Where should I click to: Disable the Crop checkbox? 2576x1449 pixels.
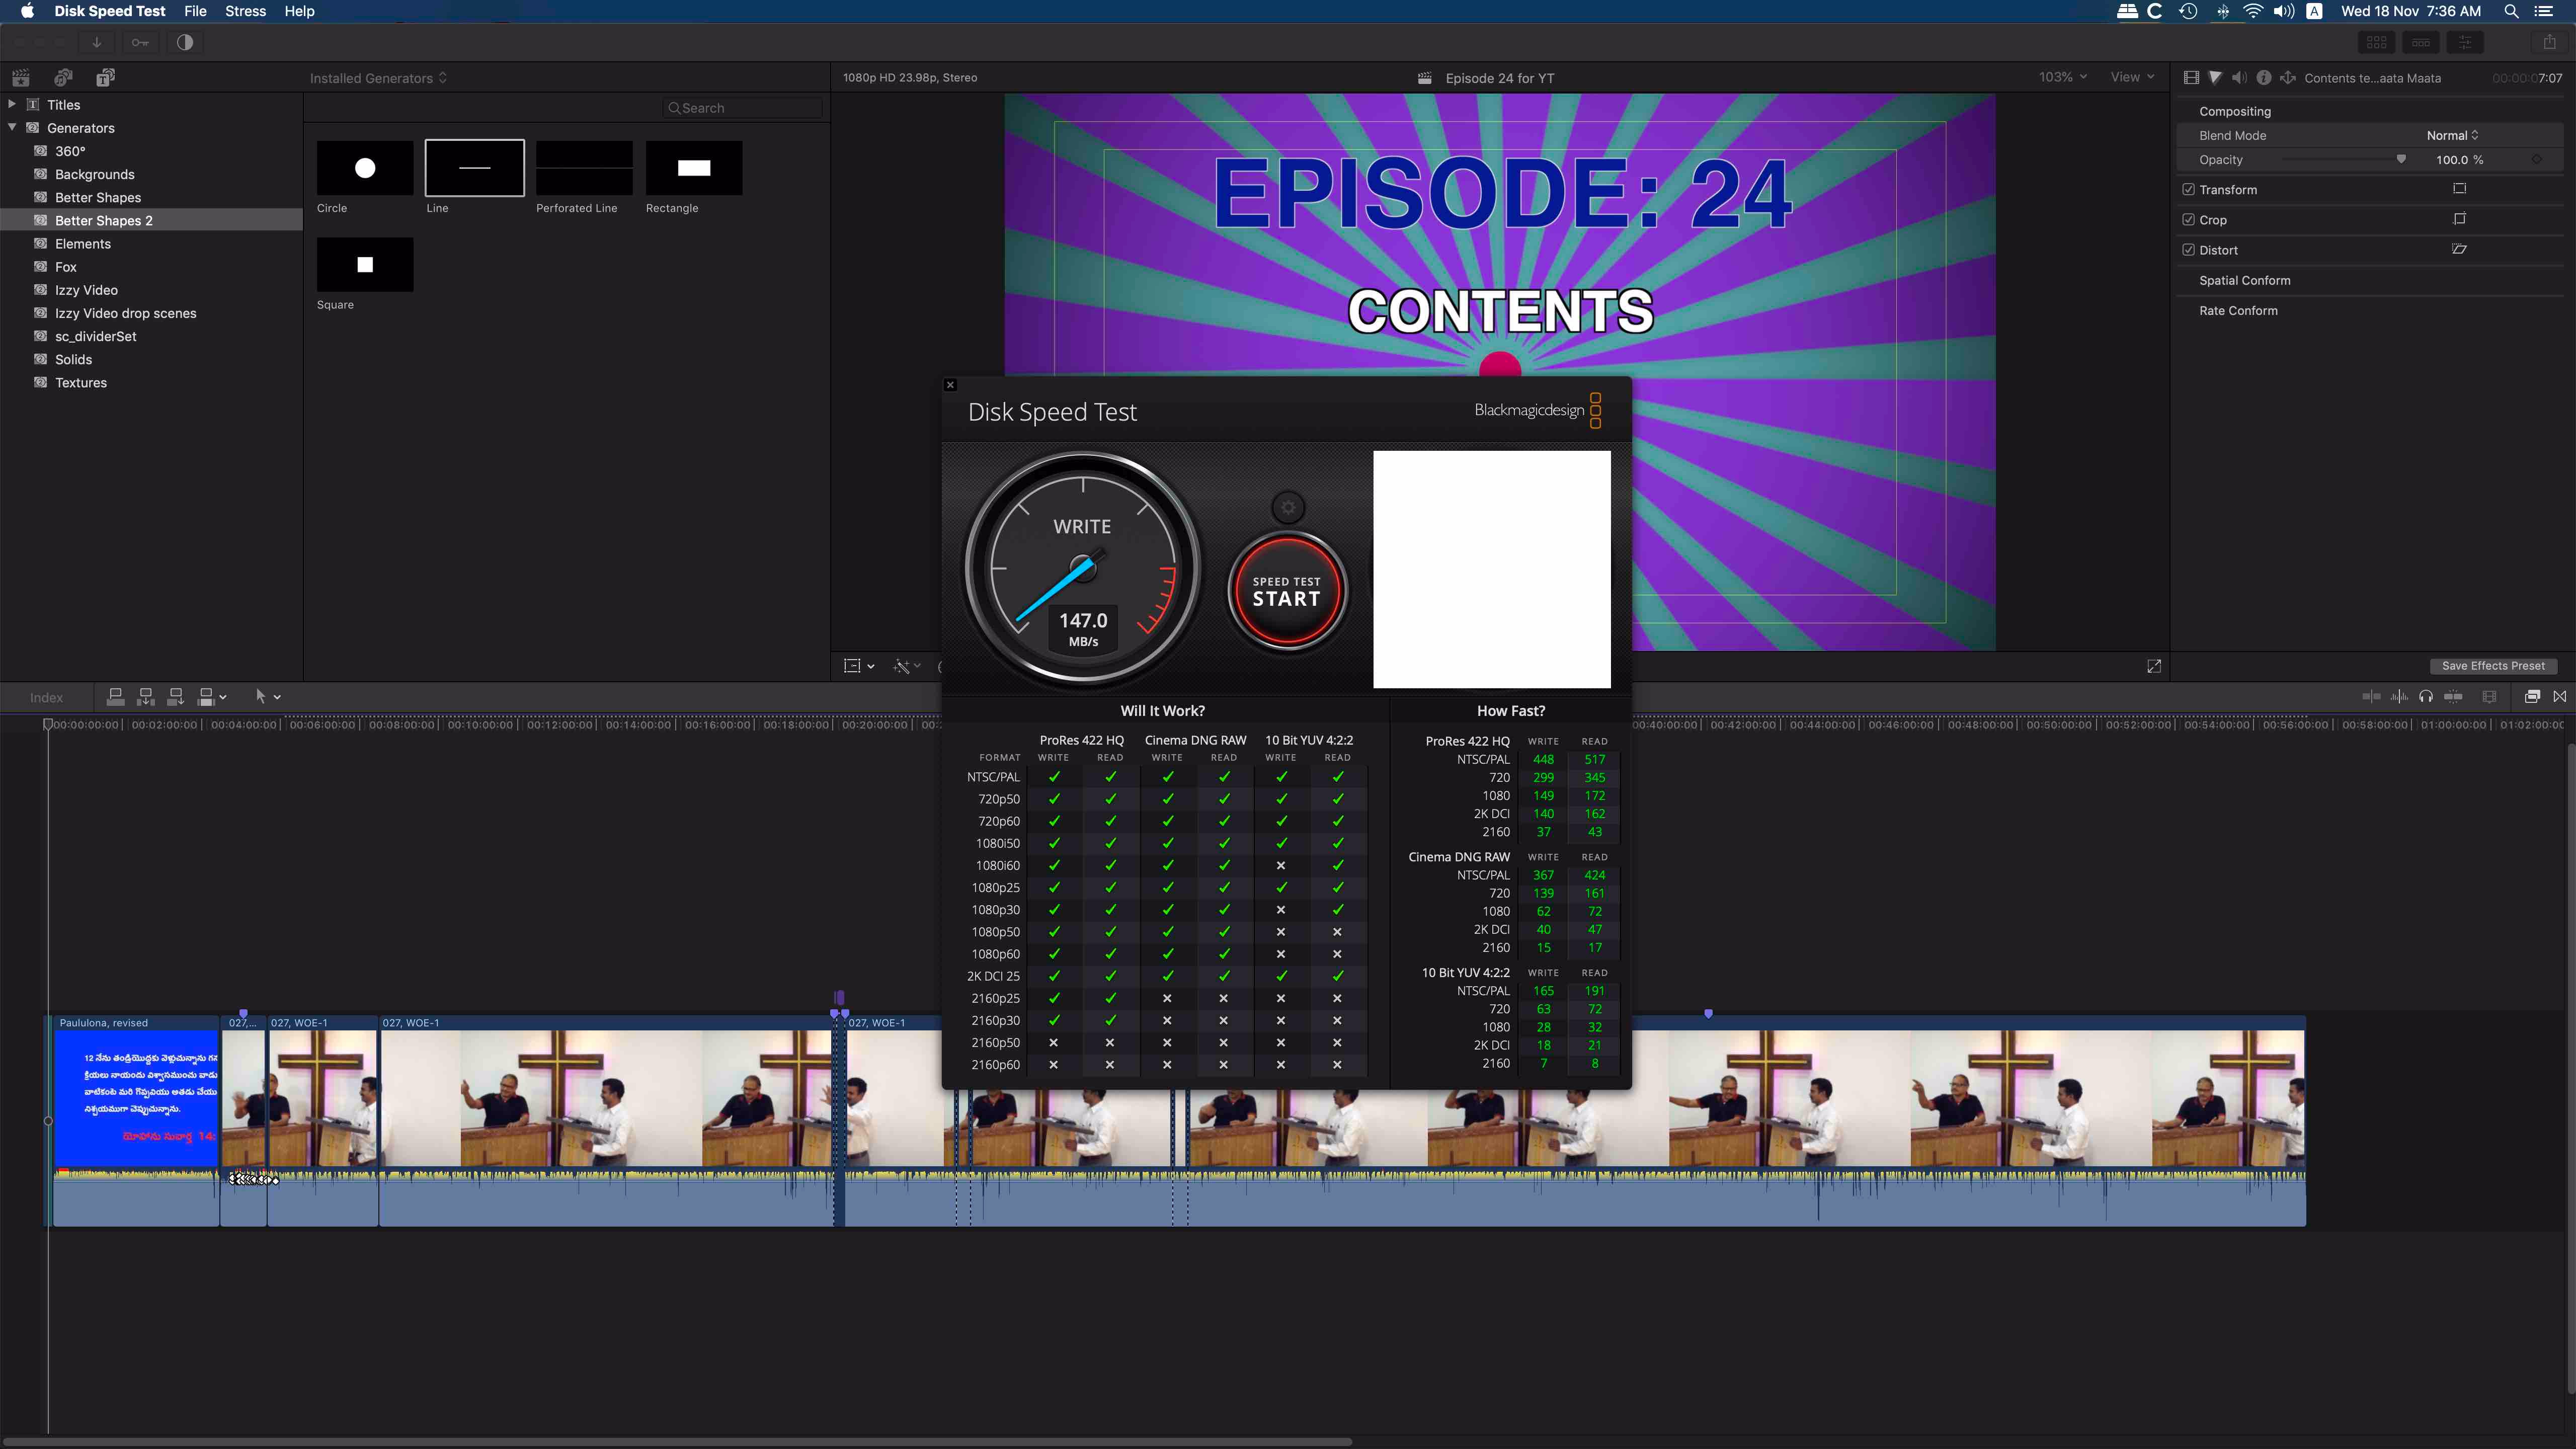pos(2188,219)
